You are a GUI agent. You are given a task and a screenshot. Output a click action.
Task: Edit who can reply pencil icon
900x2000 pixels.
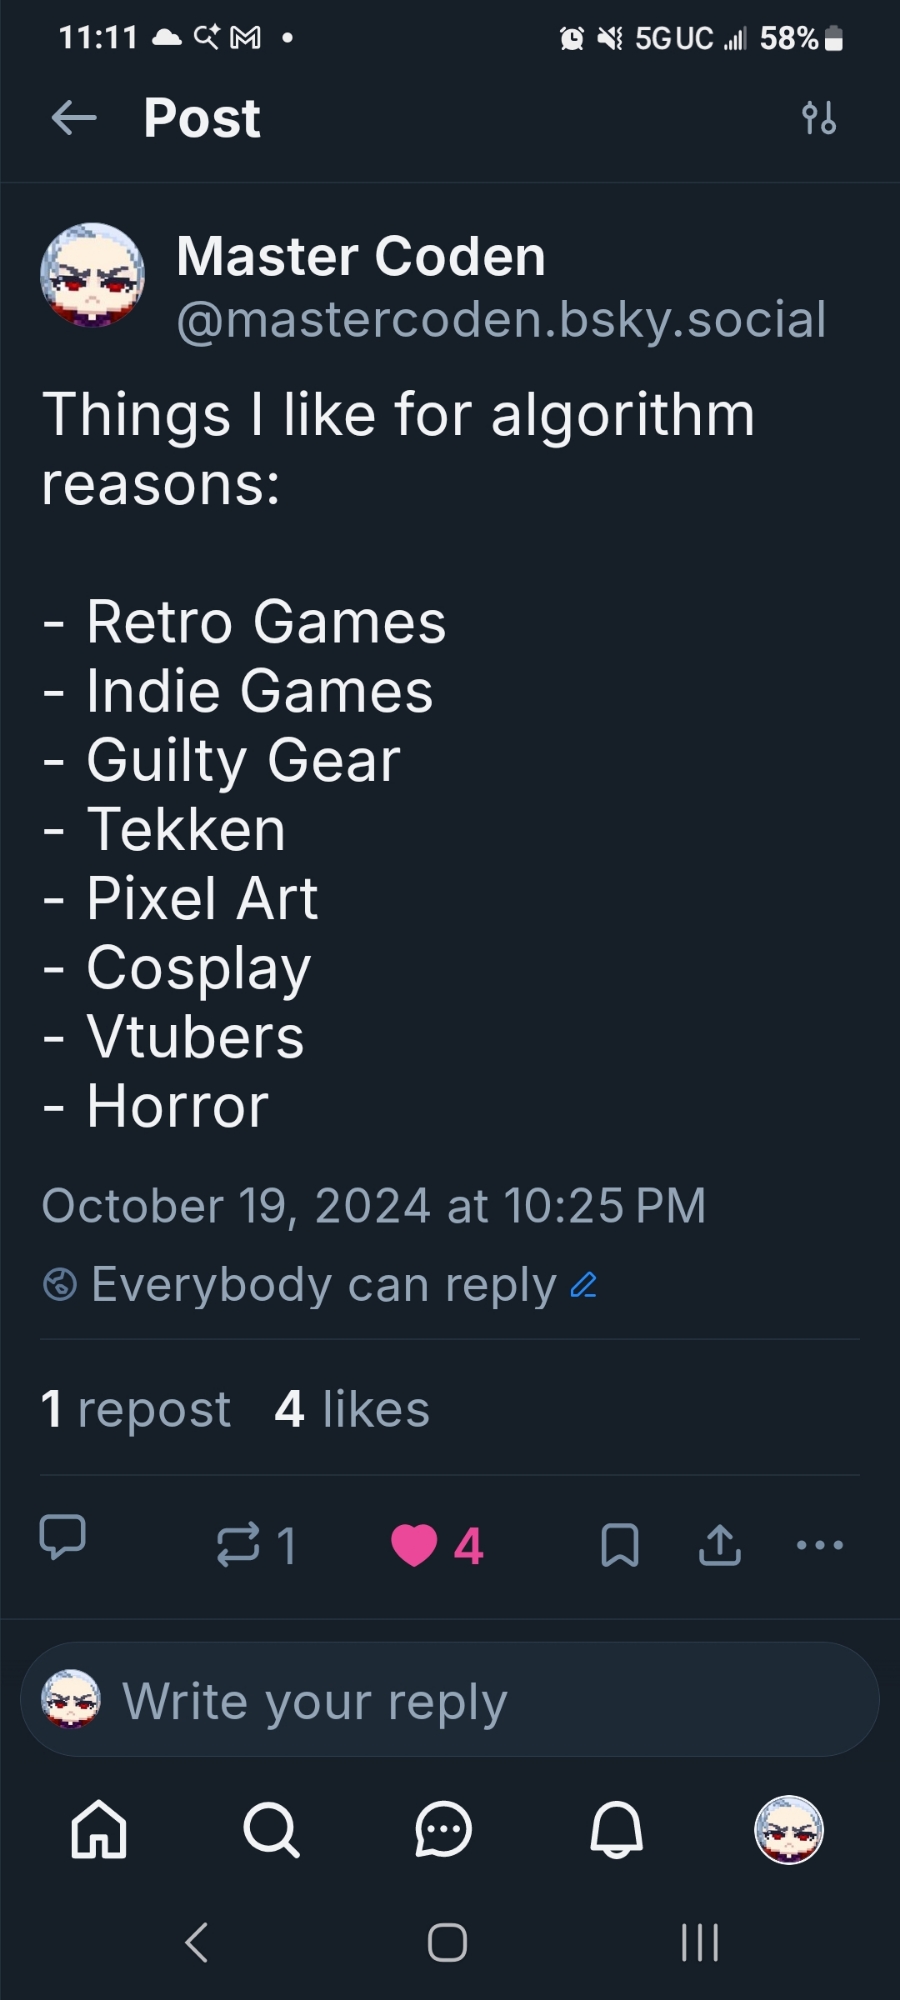click(x=584, y=1285)
